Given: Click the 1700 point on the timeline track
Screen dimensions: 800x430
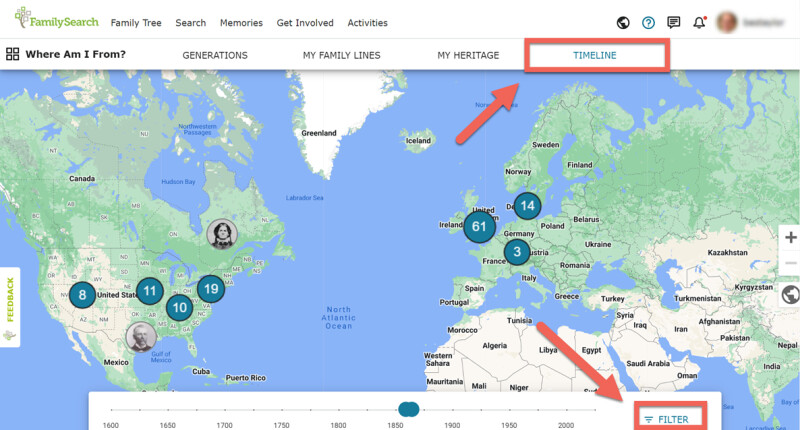Looking at the screenshot, I should 224,410.
